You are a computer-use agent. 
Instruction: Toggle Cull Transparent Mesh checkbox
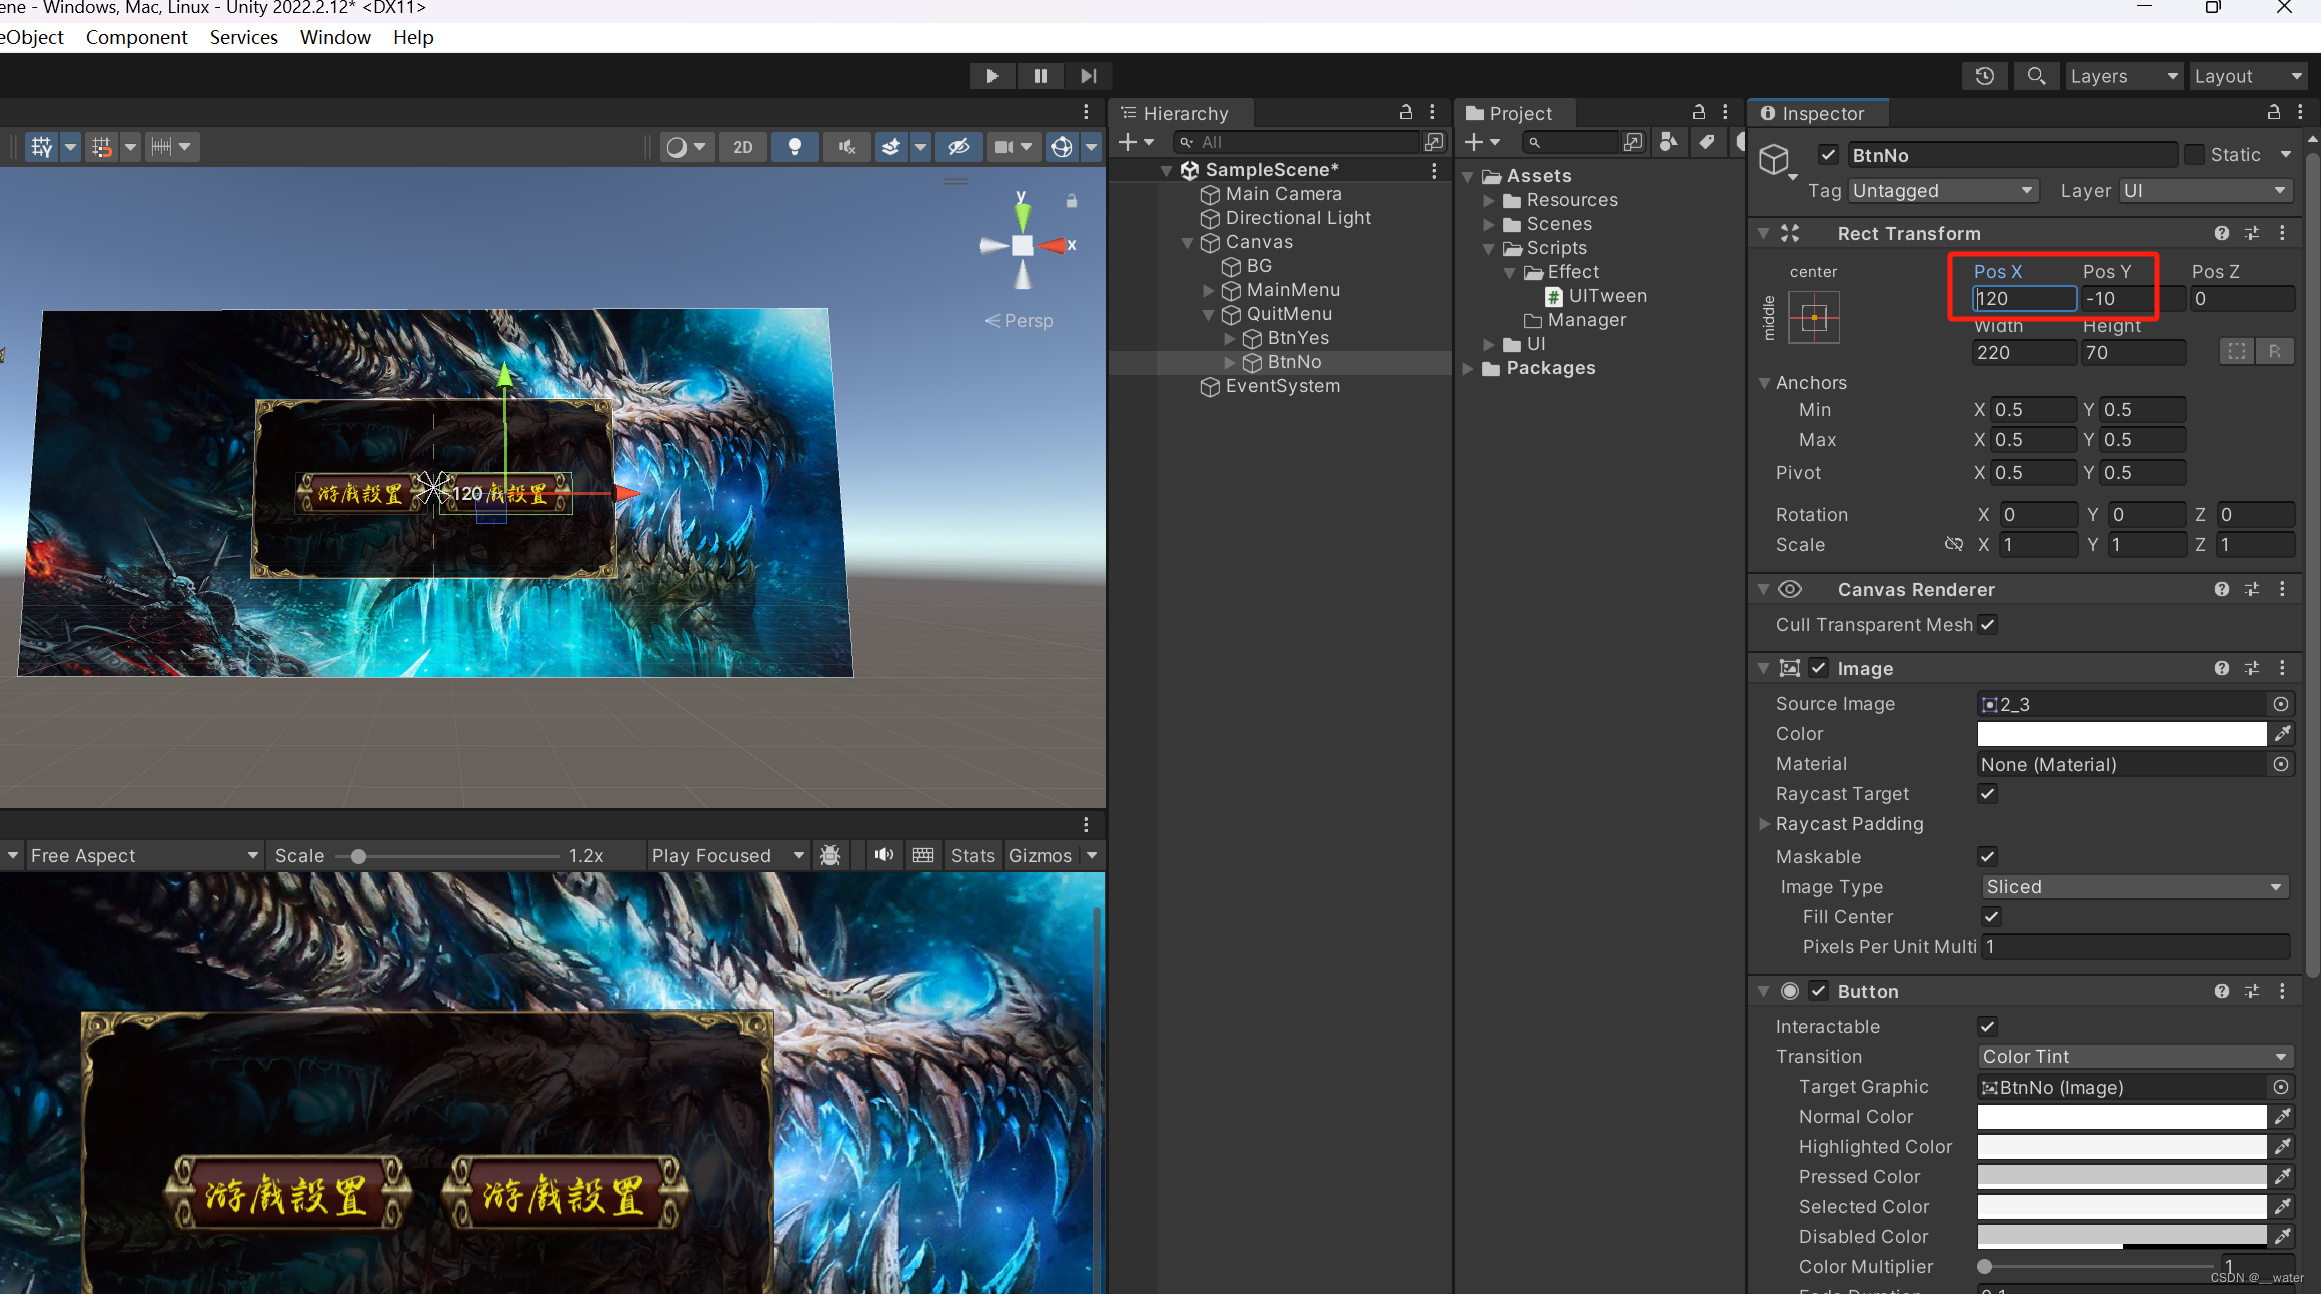1988,625
